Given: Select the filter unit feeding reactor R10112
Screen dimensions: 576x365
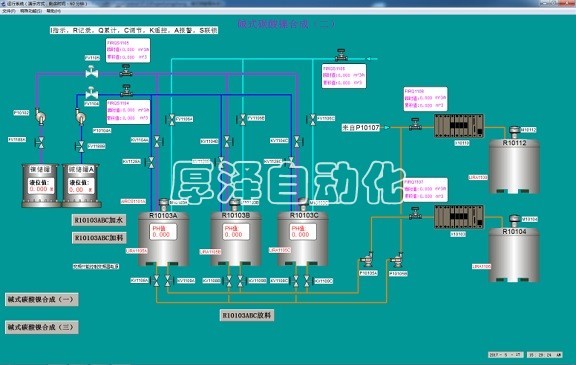Looking at the screenshot, I should point(459,126).
